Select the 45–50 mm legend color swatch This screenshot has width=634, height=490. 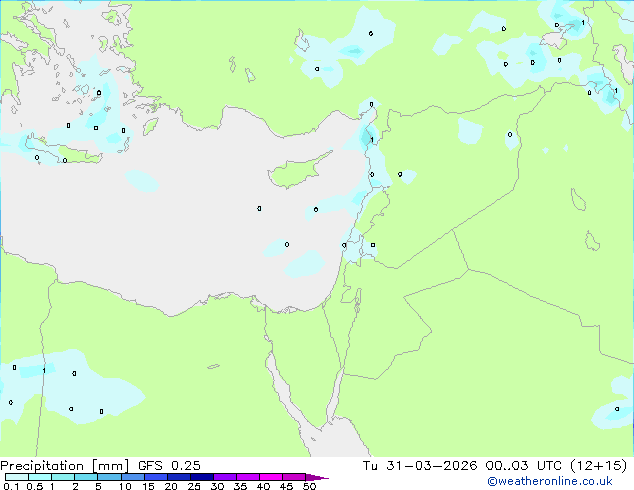[294, 477]
